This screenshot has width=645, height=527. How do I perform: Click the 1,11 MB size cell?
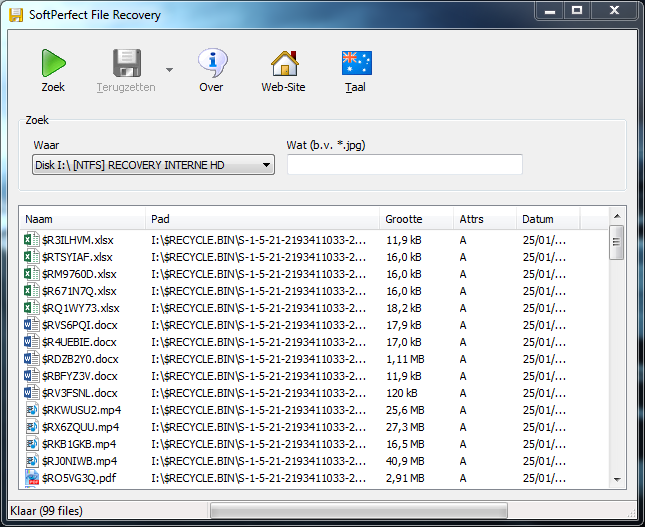tap(405, 359)
